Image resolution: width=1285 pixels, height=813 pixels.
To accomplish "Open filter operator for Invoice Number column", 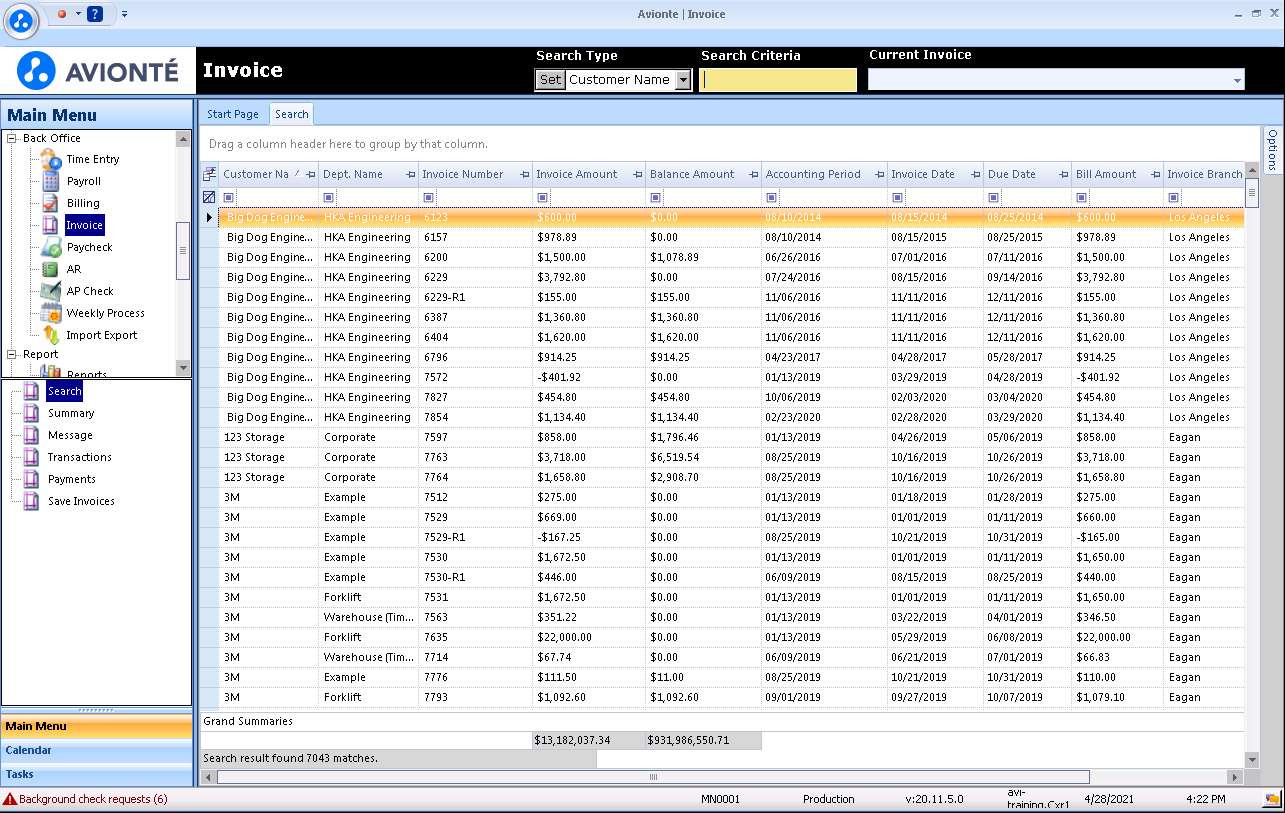I will (x=428, y=197).
